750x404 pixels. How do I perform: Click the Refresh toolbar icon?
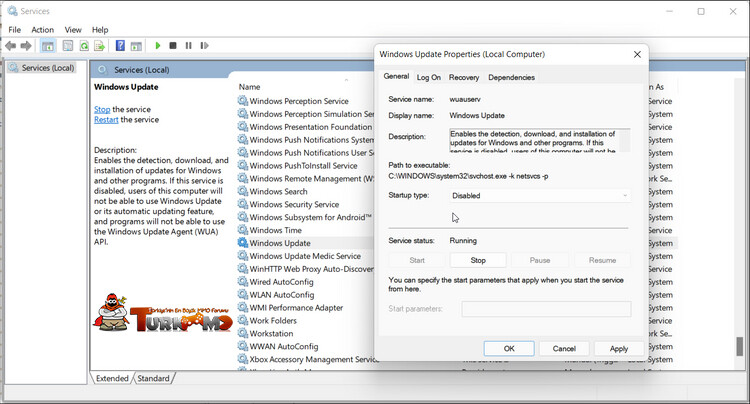[84, 46]
